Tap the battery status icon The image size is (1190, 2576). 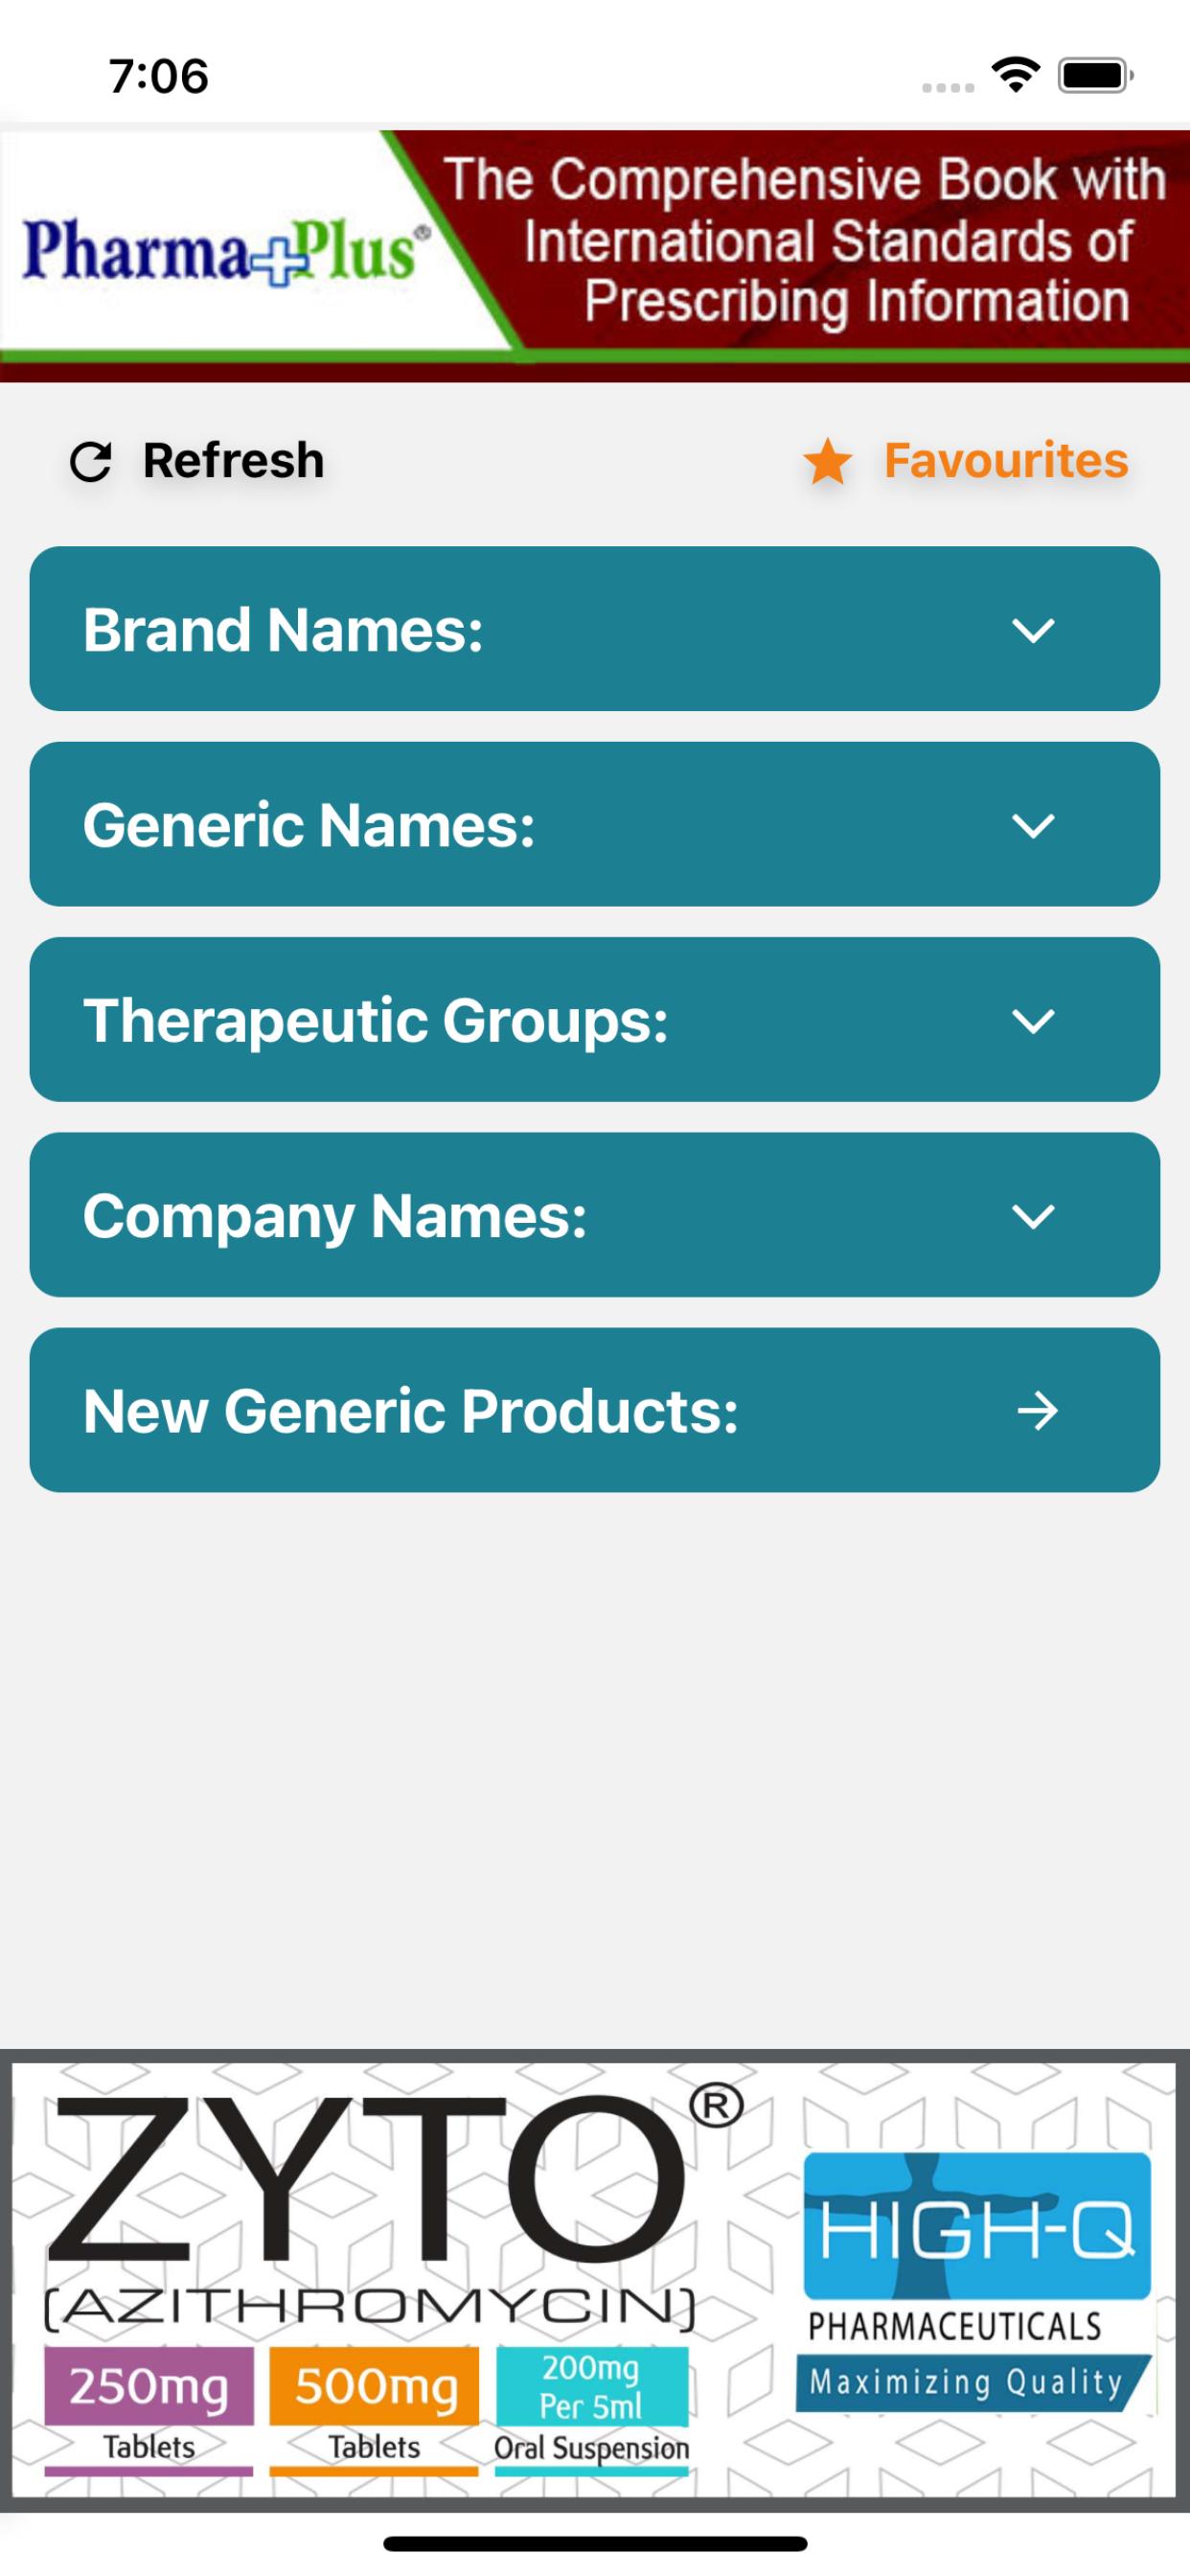tap(1096, 75)
